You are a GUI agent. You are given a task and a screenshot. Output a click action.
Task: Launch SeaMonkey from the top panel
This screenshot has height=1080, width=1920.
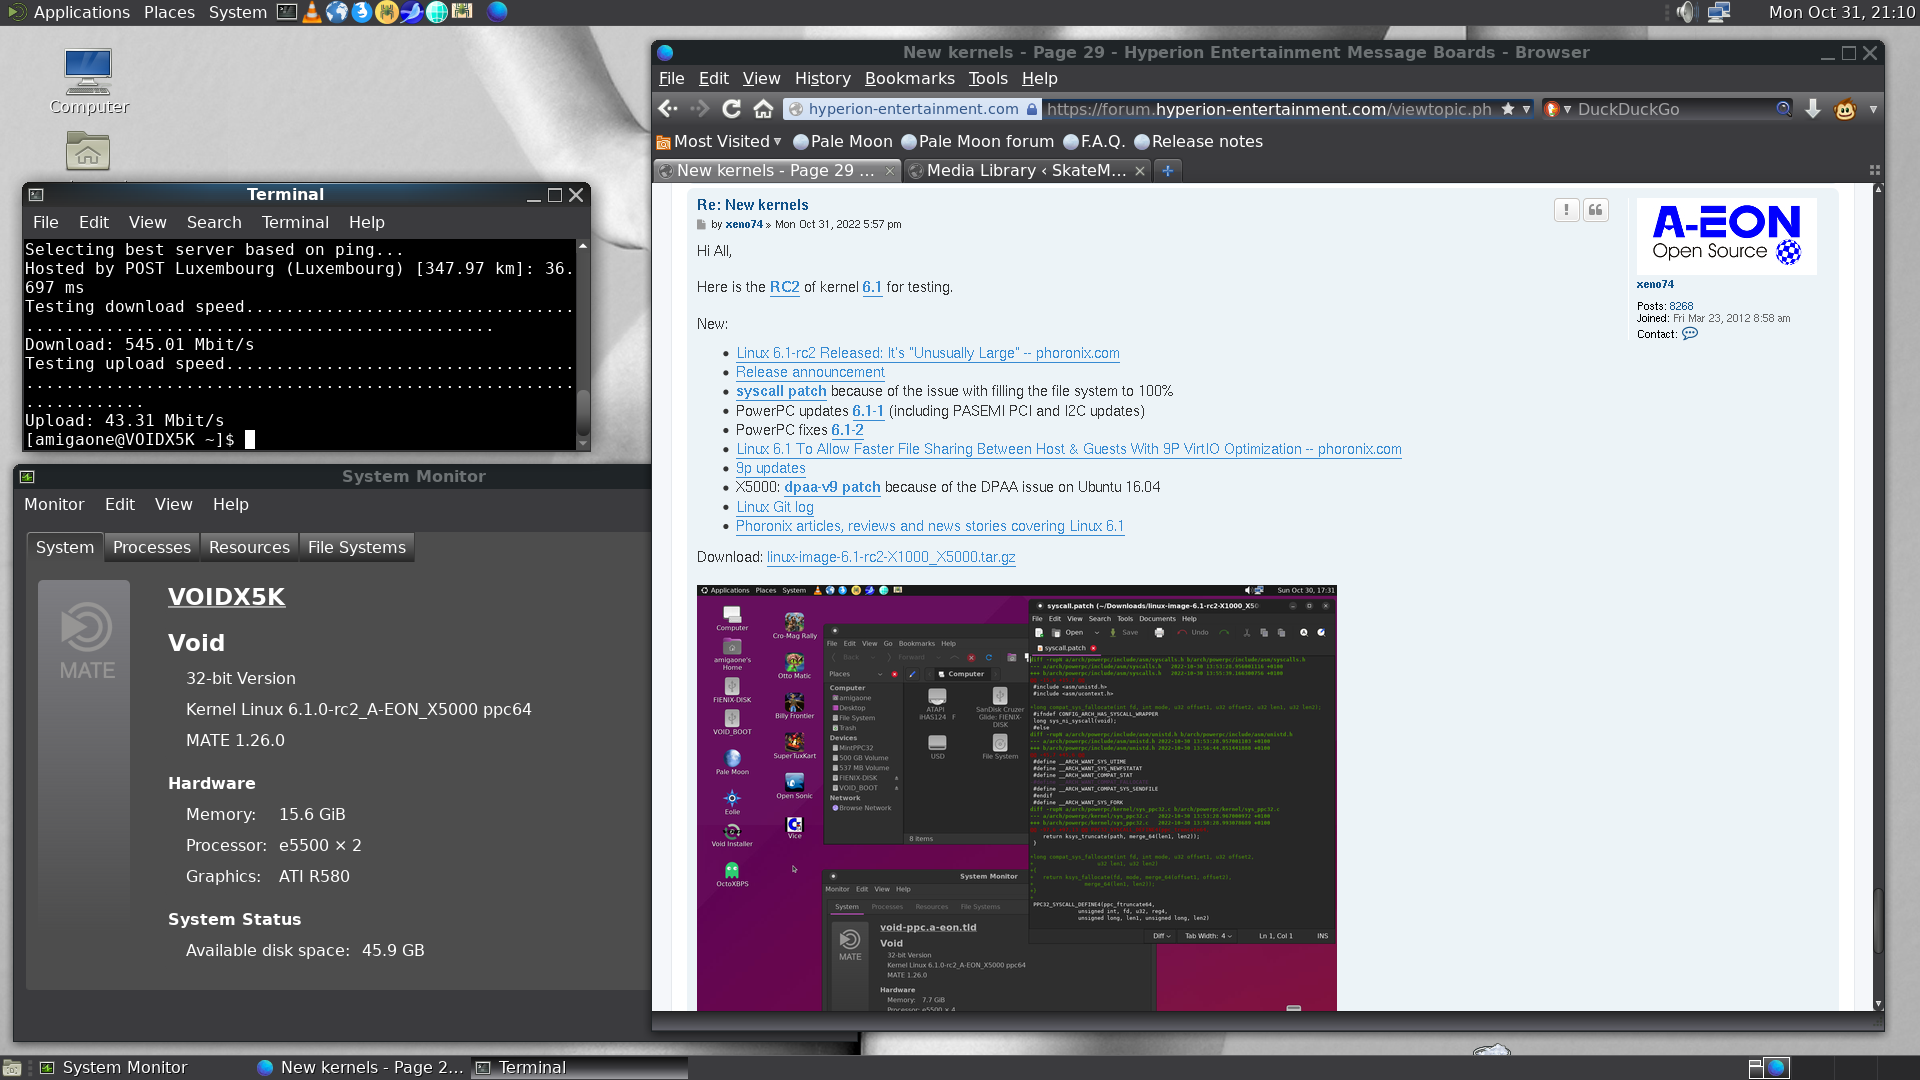(412, 12)
